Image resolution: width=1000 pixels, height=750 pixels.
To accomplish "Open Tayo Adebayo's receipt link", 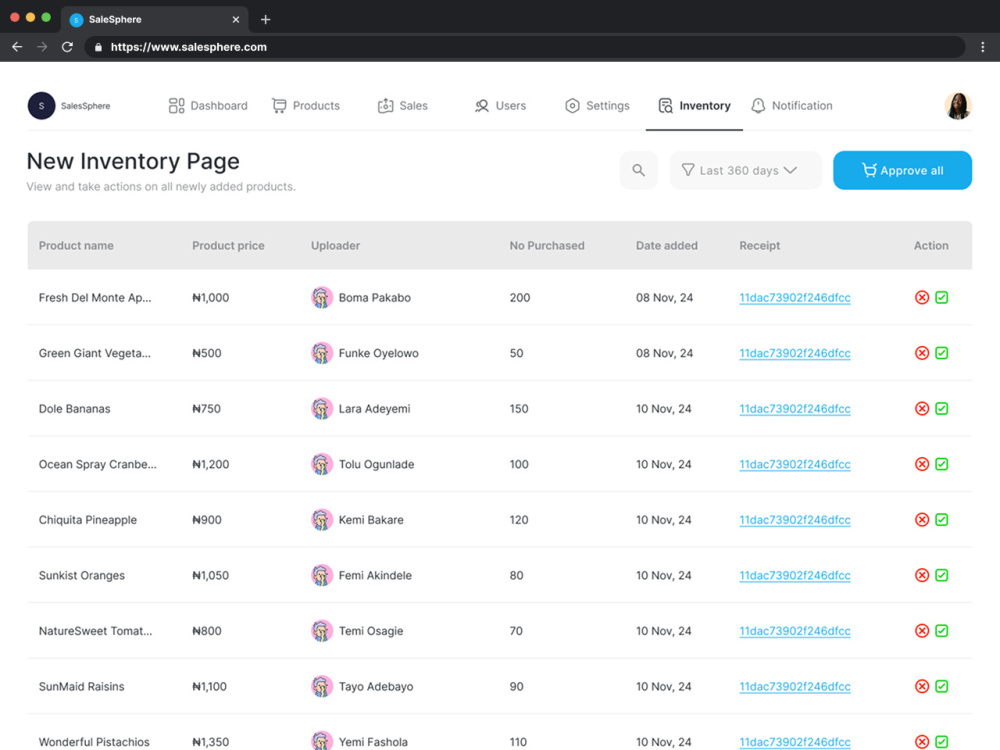I will click(x=795, y=686).
